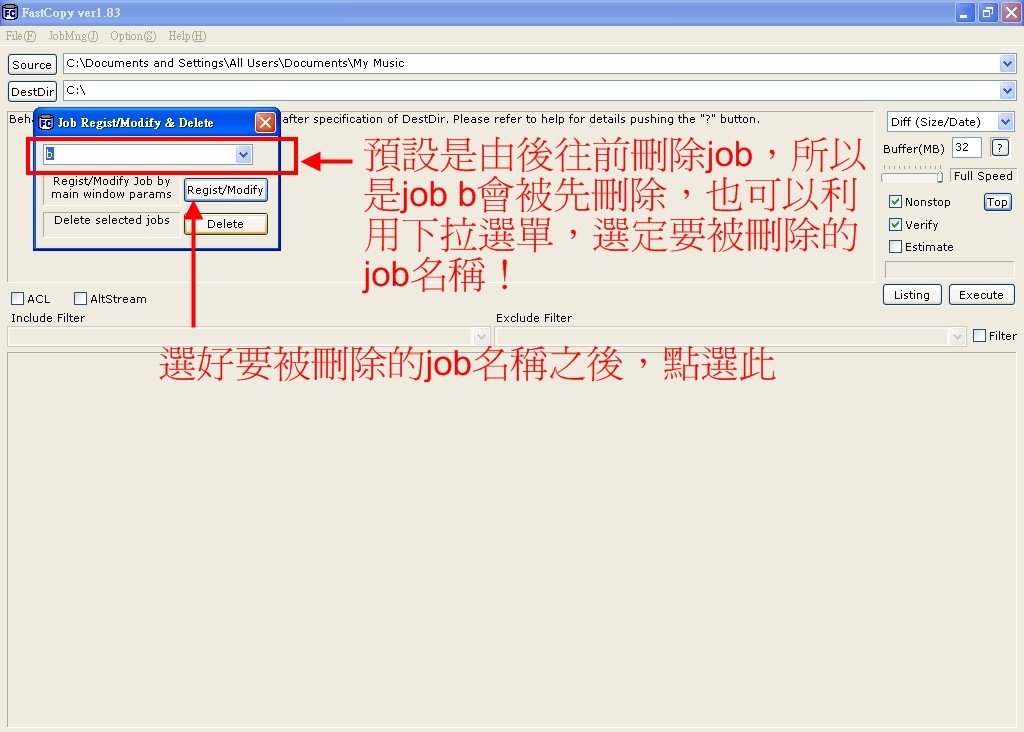Enable the ACL checkbox
This screenshot has width=1024, height=732.
[18, 299]
